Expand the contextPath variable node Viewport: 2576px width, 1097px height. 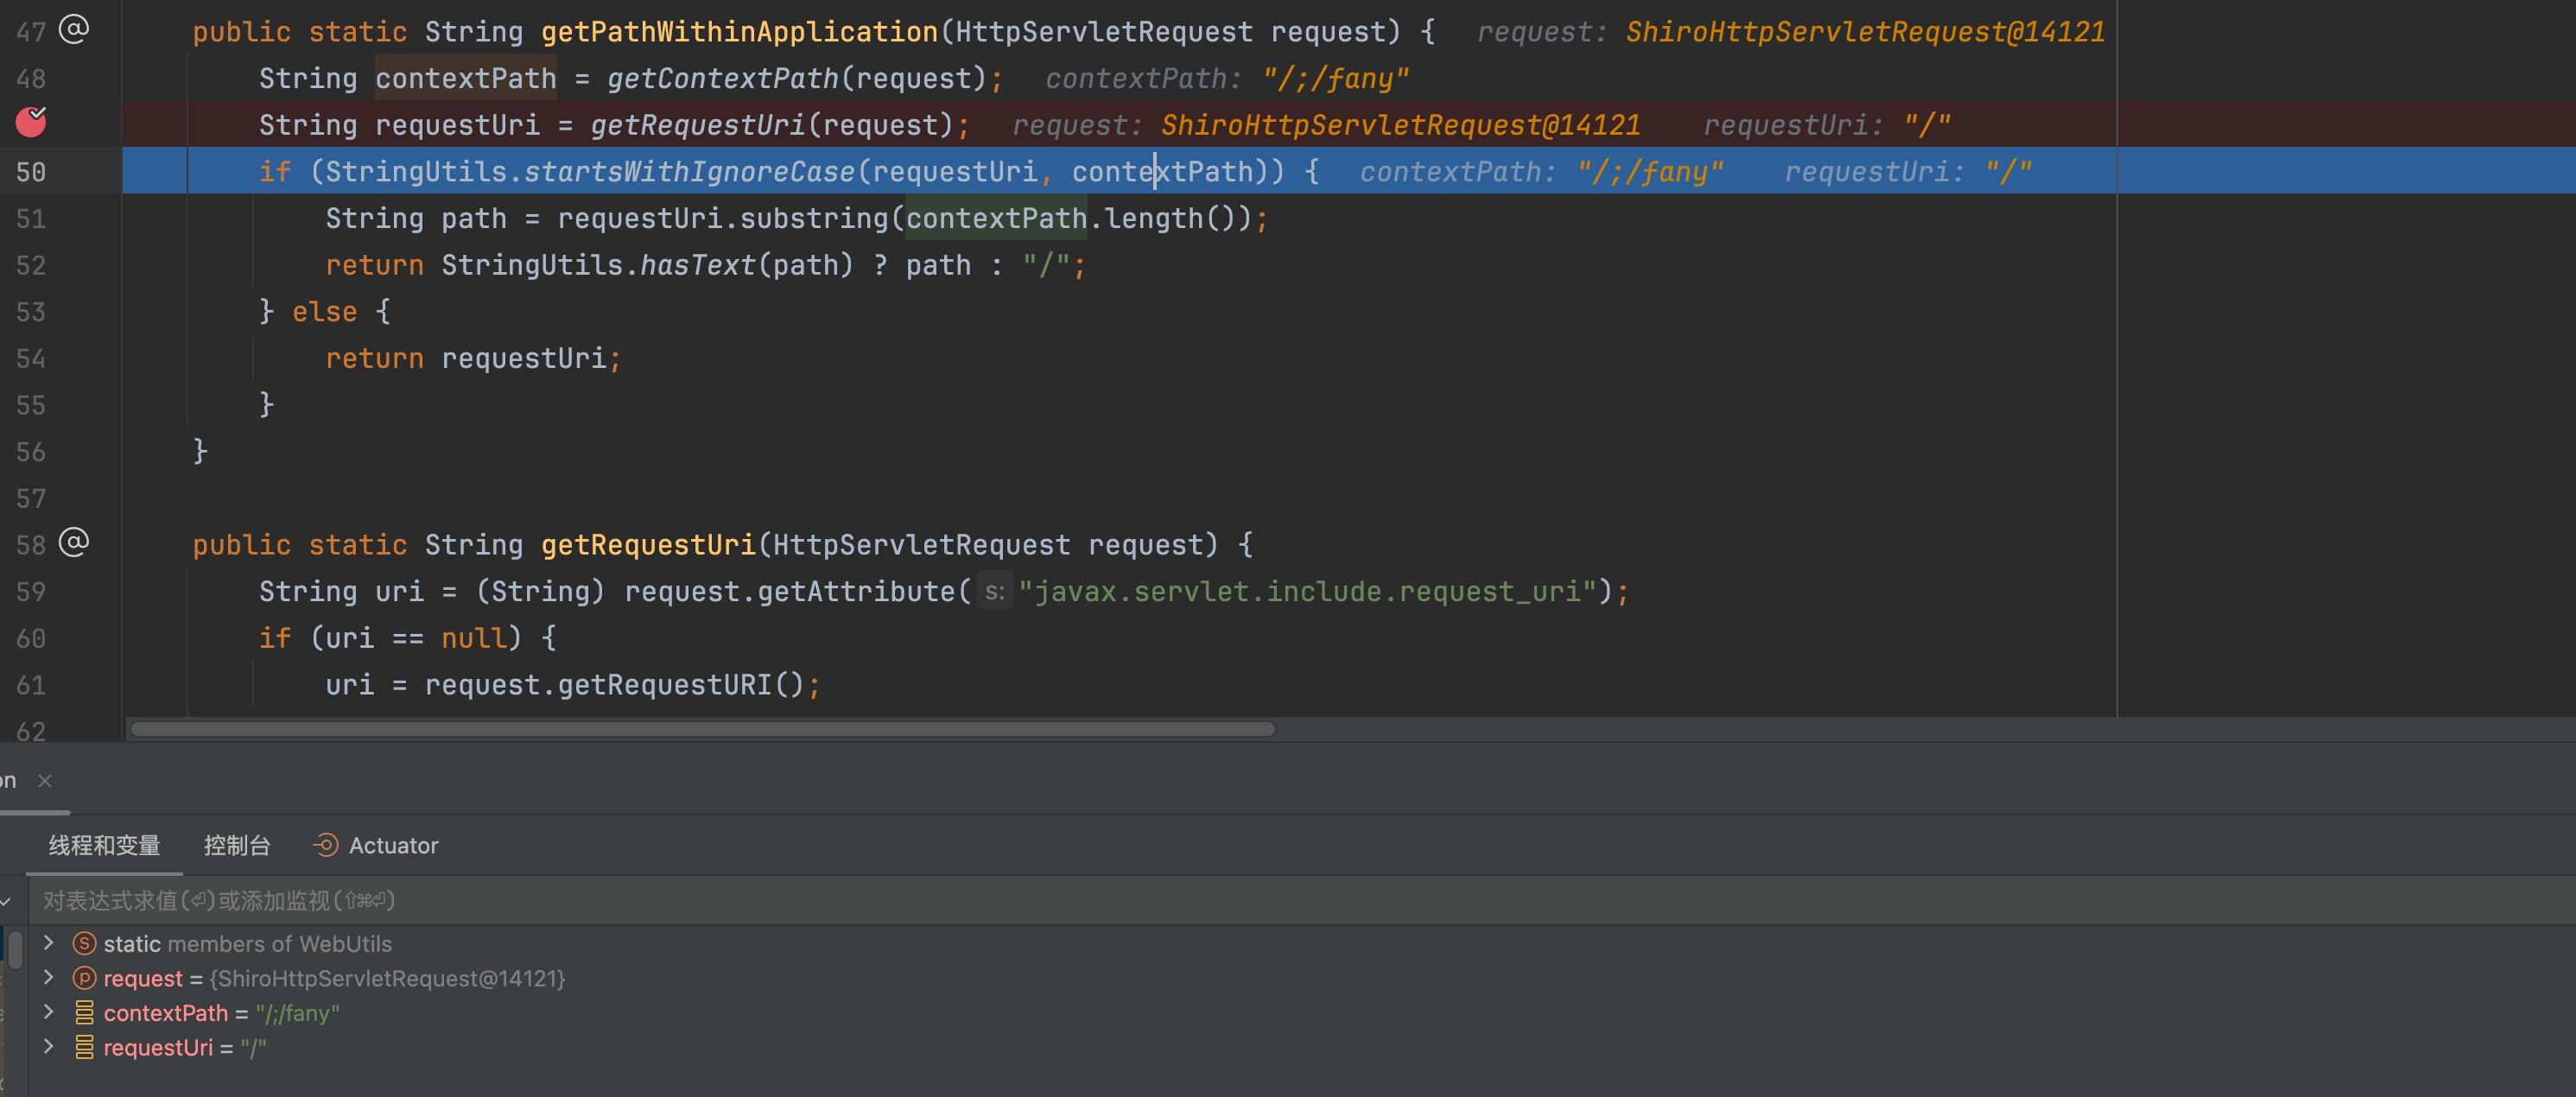coord(48,1012)
